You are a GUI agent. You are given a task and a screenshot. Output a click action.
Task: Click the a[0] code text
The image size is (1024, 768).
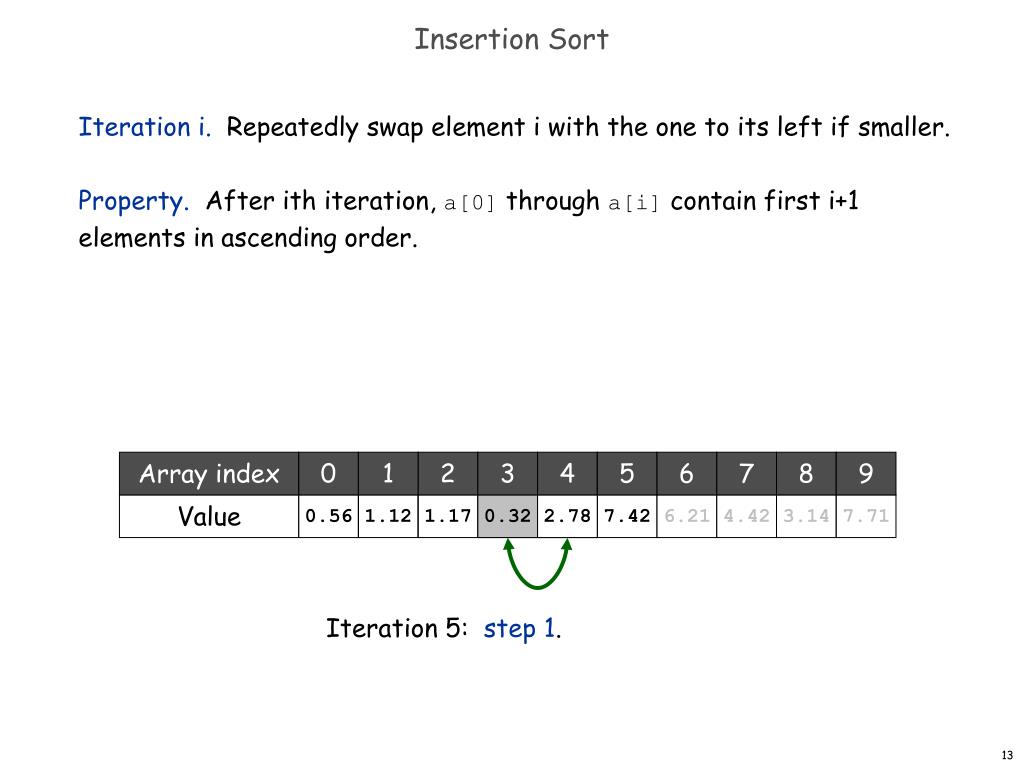pos(470,203)
